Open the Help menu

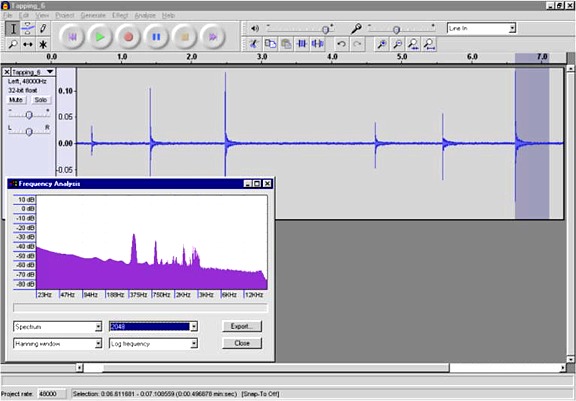pos(168,15)
